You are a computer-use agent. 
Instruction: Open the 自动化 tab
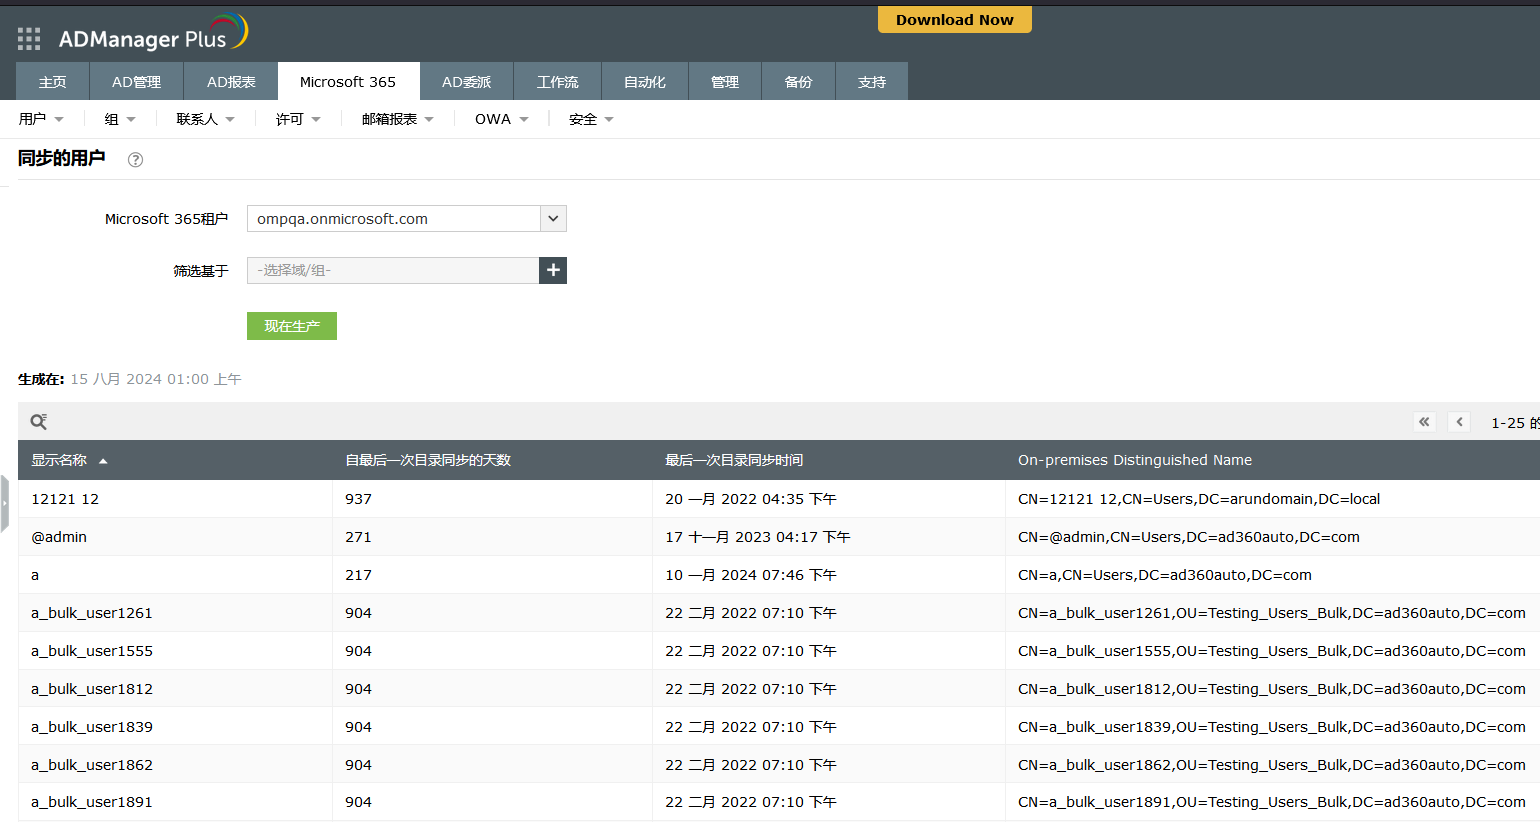click(644, 82)
